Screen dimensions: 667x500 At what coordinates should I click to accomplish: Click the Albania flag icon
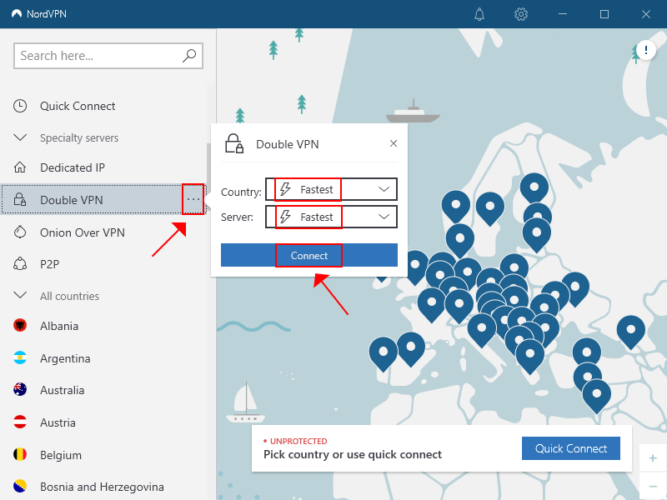(20, 326)
